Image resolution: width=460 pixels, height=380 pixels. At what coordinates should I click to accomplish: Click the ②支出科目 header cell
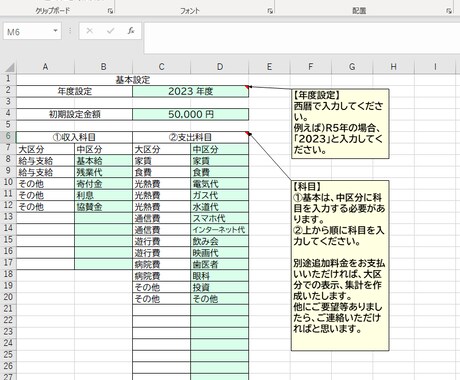[x=190, y=137]
